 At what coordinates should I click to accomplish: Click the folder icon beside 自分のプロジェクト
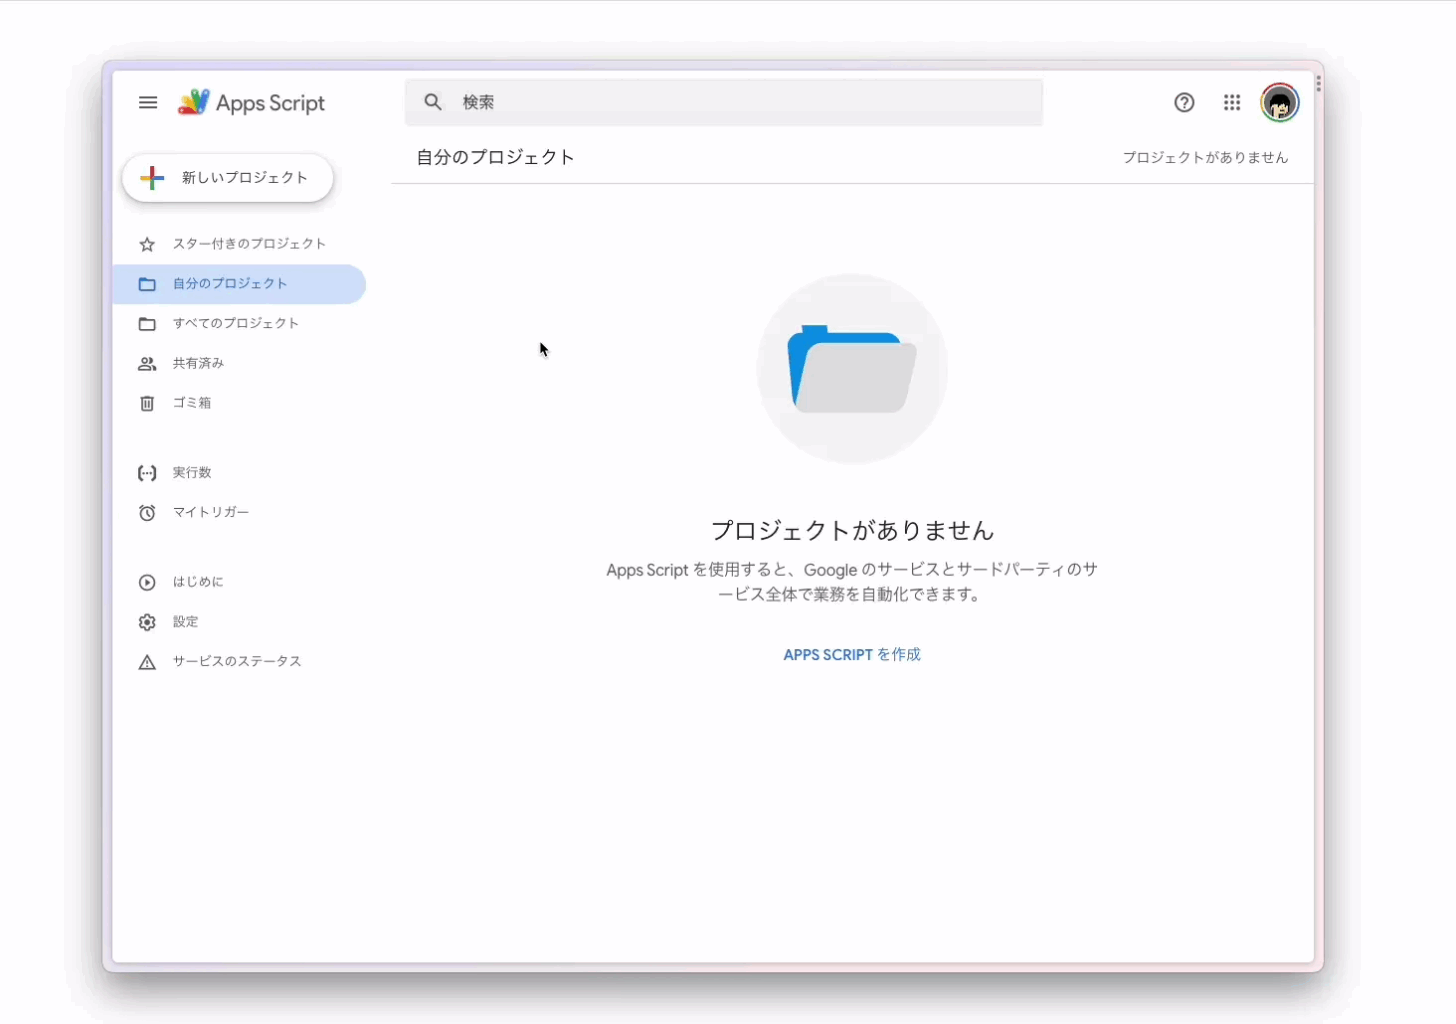147,284
